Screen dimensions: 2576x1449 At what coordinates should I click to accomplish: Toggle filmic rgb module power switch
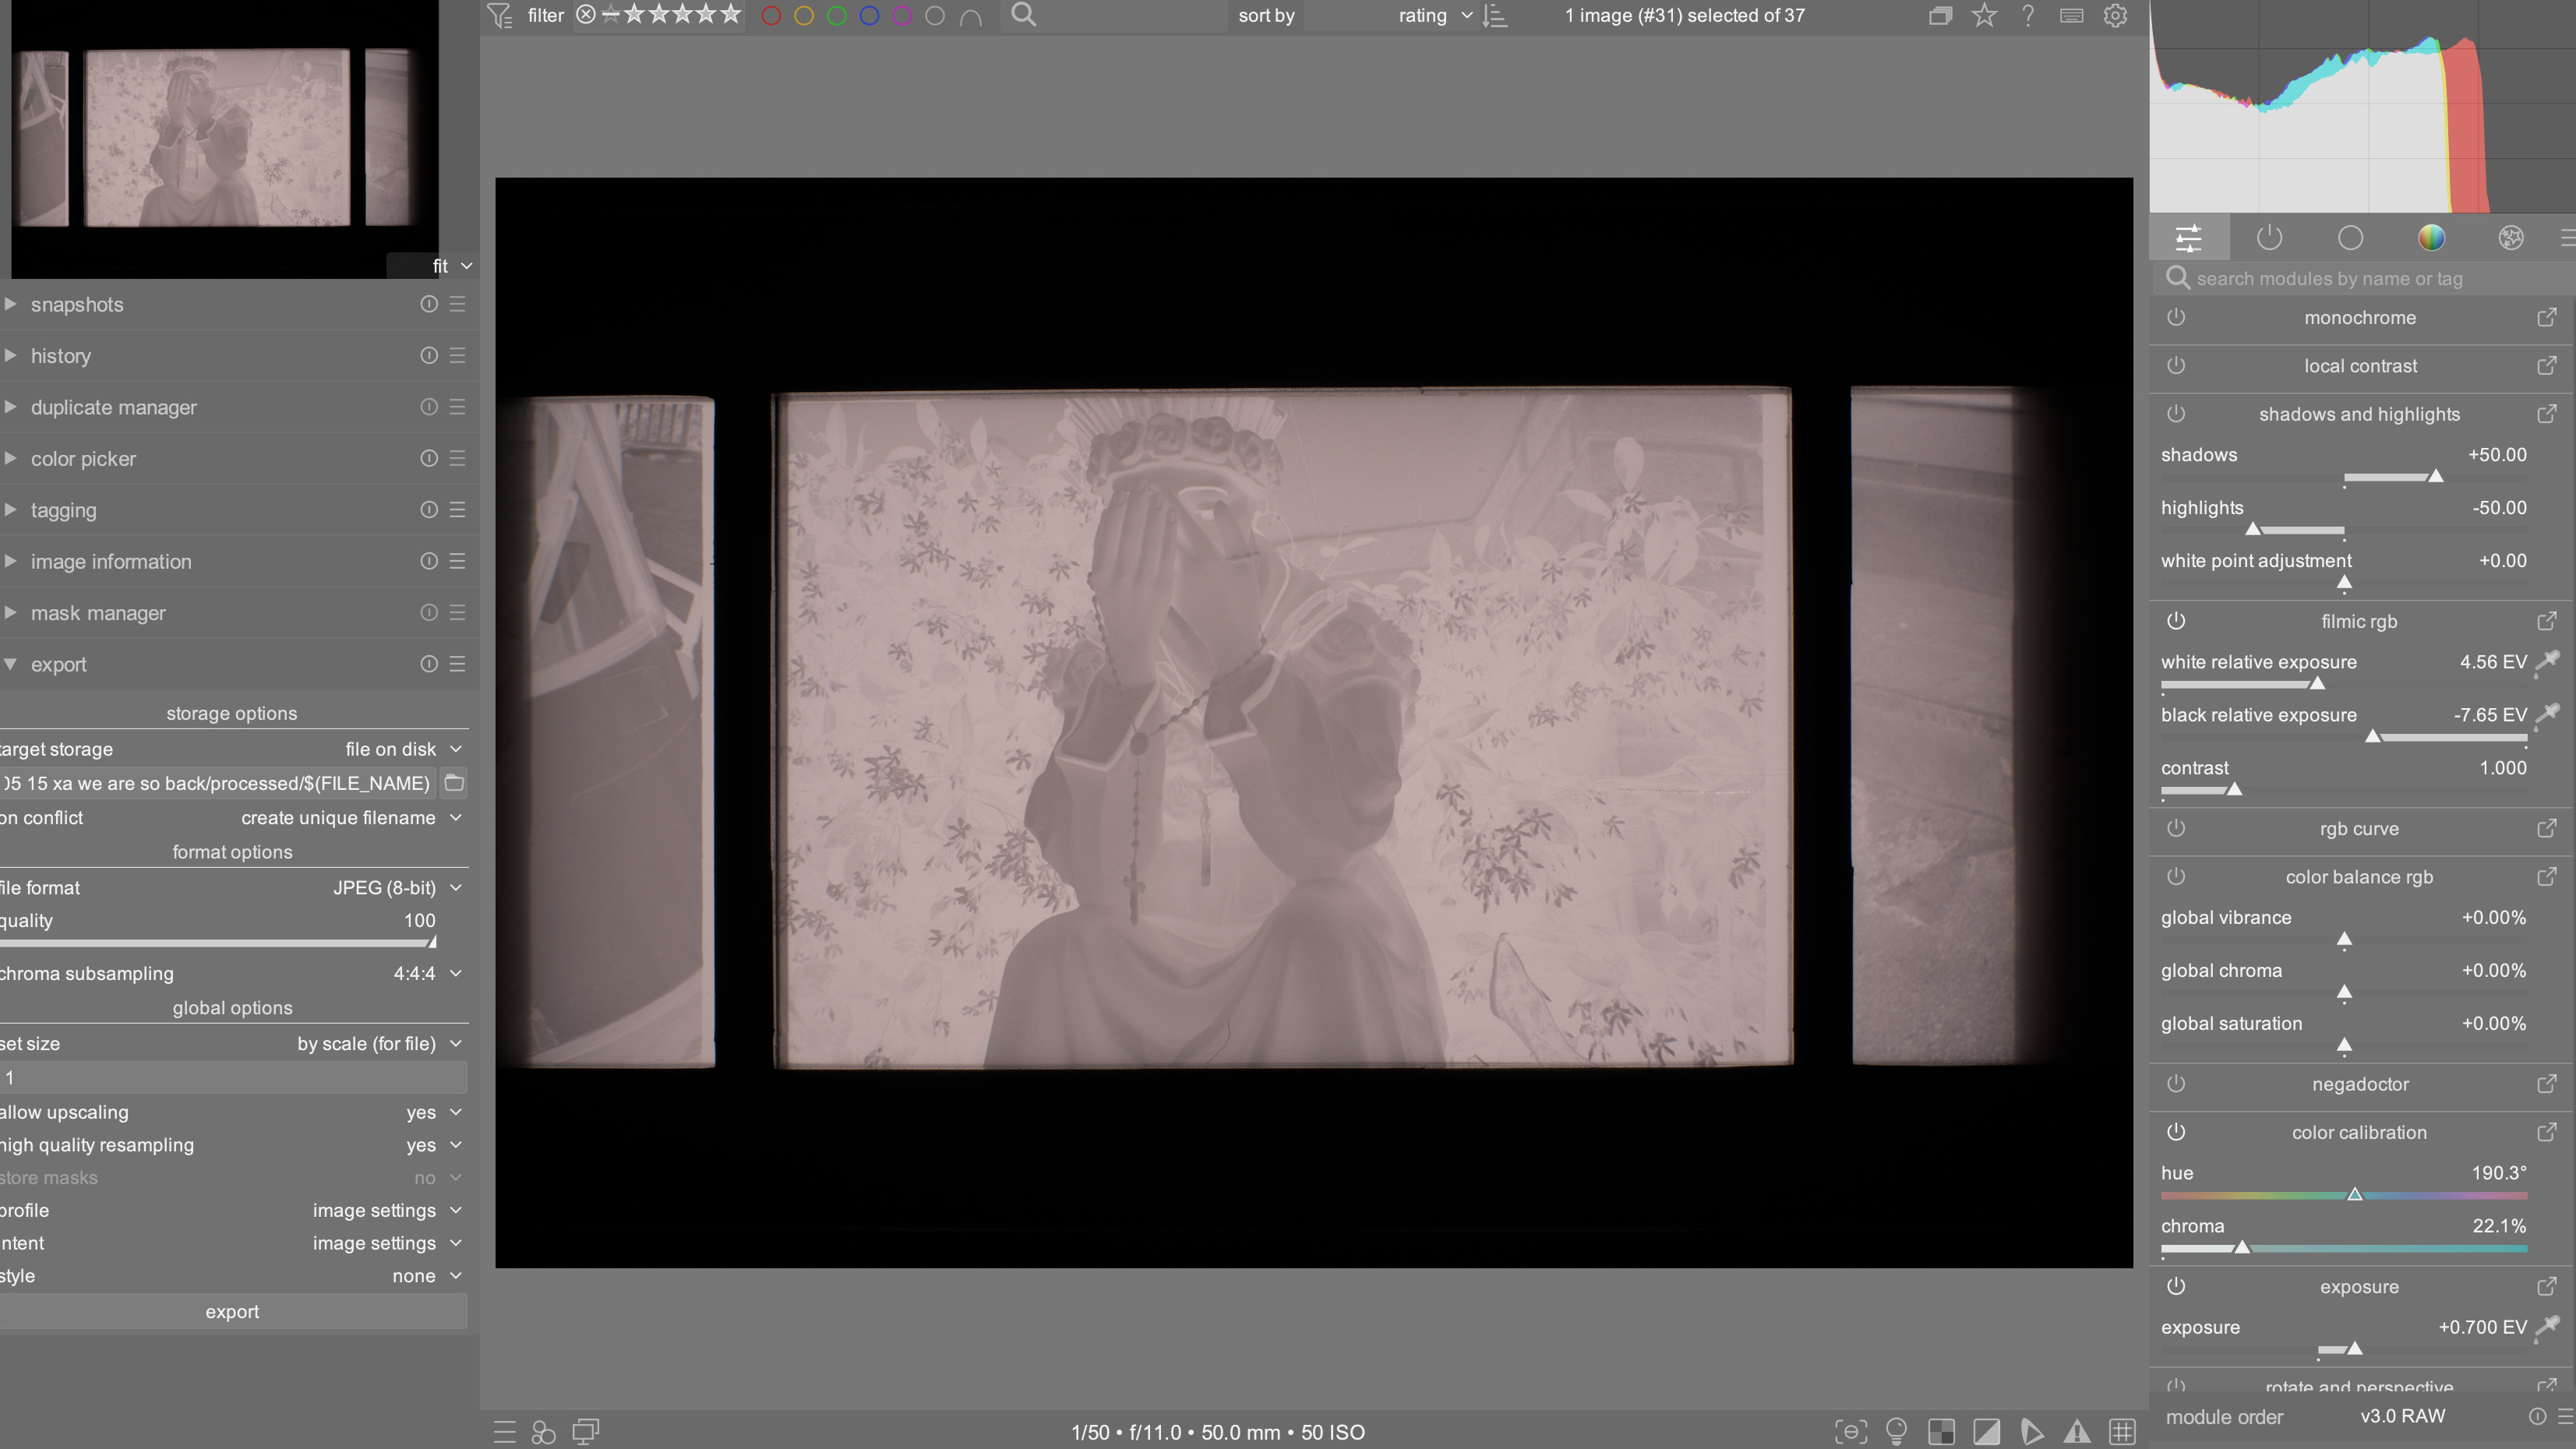[2176, 621]
